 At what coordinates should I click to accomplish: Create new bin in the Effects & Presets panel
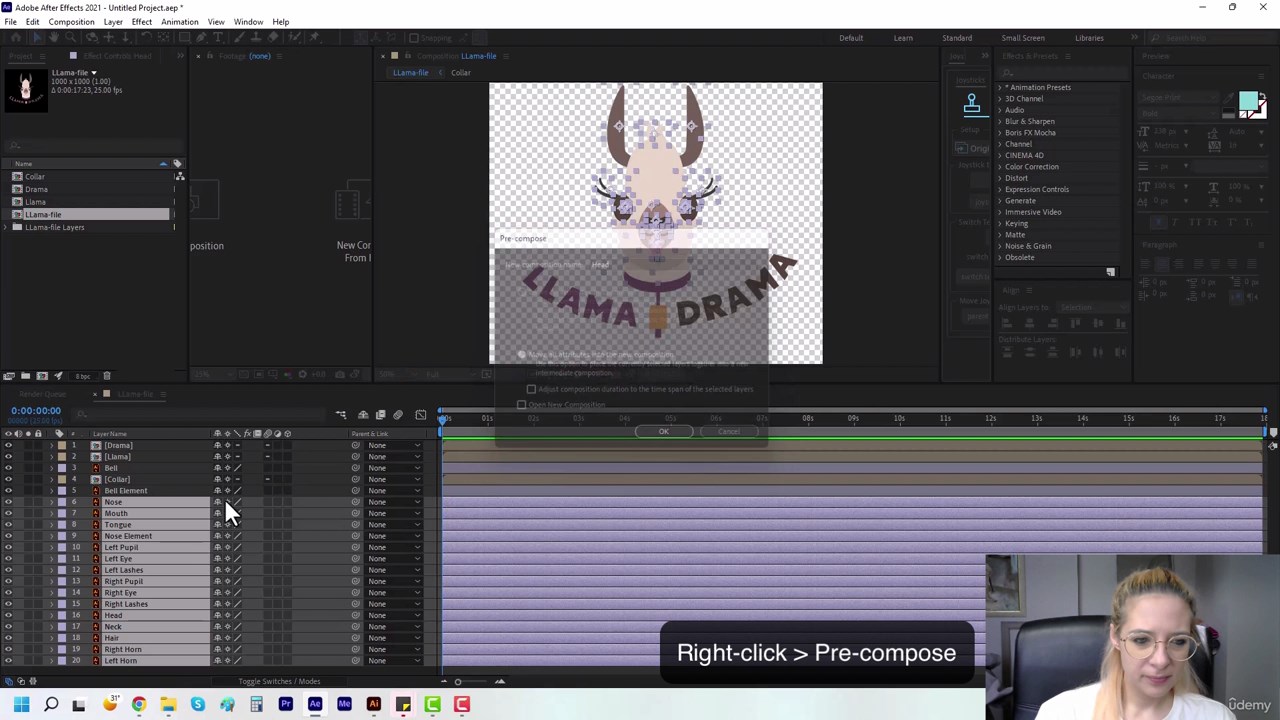point(1110,272)
